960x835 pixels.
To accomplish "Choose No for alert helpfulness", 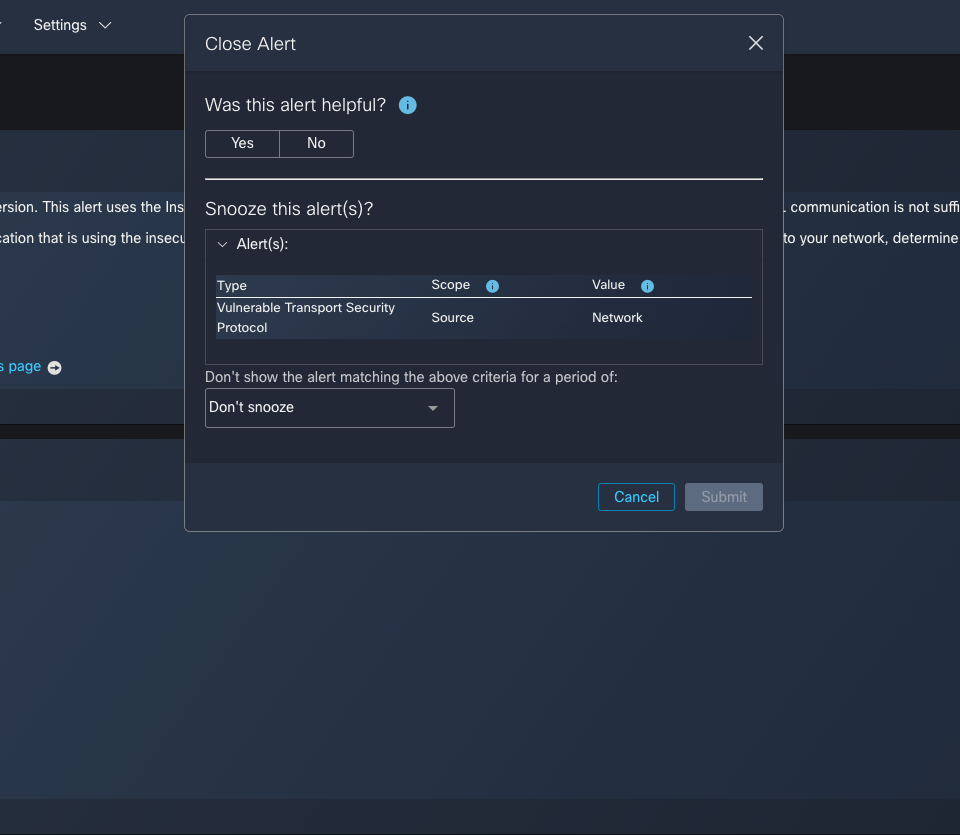I will coord(317,143).
